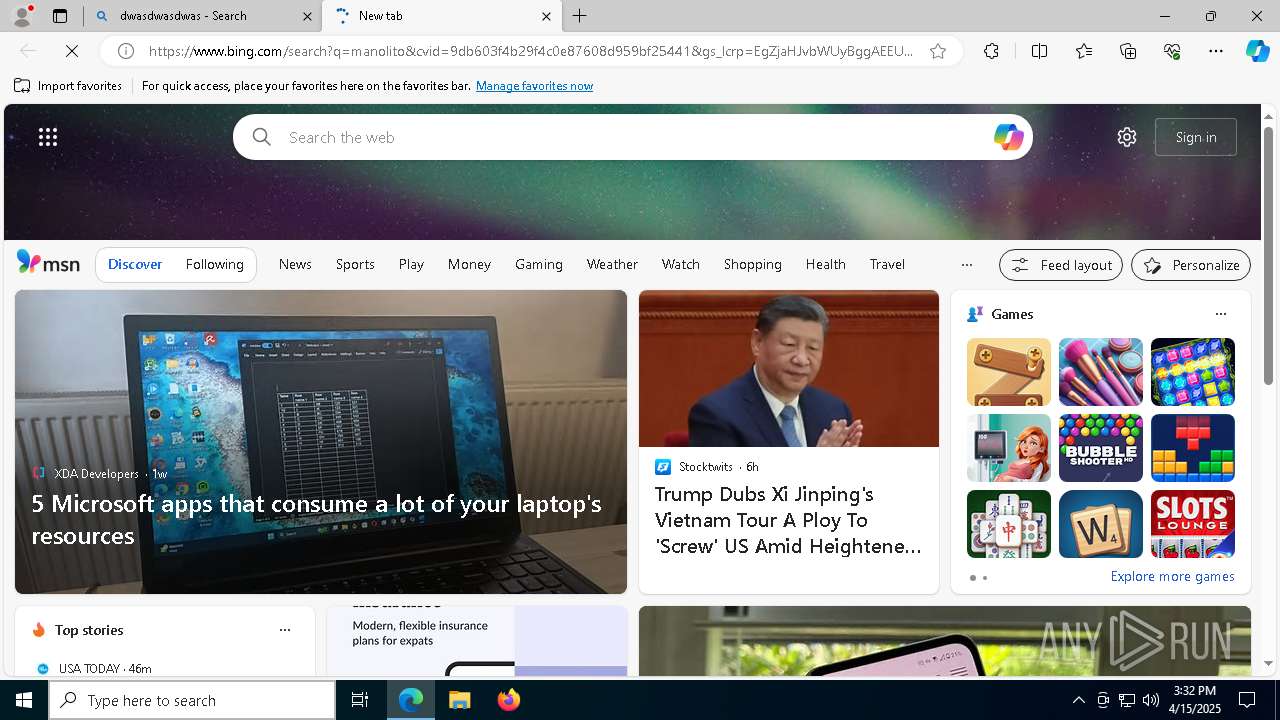The height and width of the screenshot is (720, 1280).
Task: Open the Slots Lounge game
Action: click(1193, 524)
